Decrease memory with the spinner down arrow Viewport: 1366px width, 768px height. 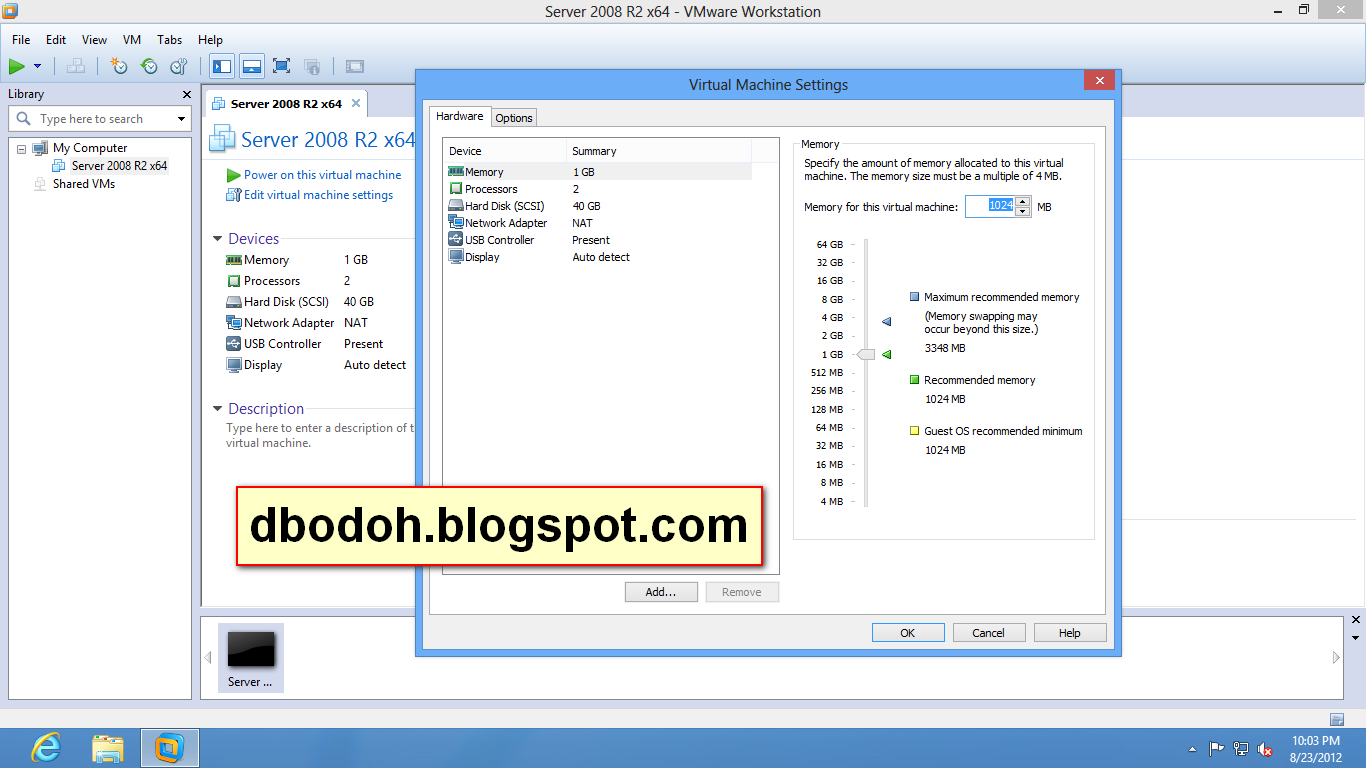tap(1023, 212)
